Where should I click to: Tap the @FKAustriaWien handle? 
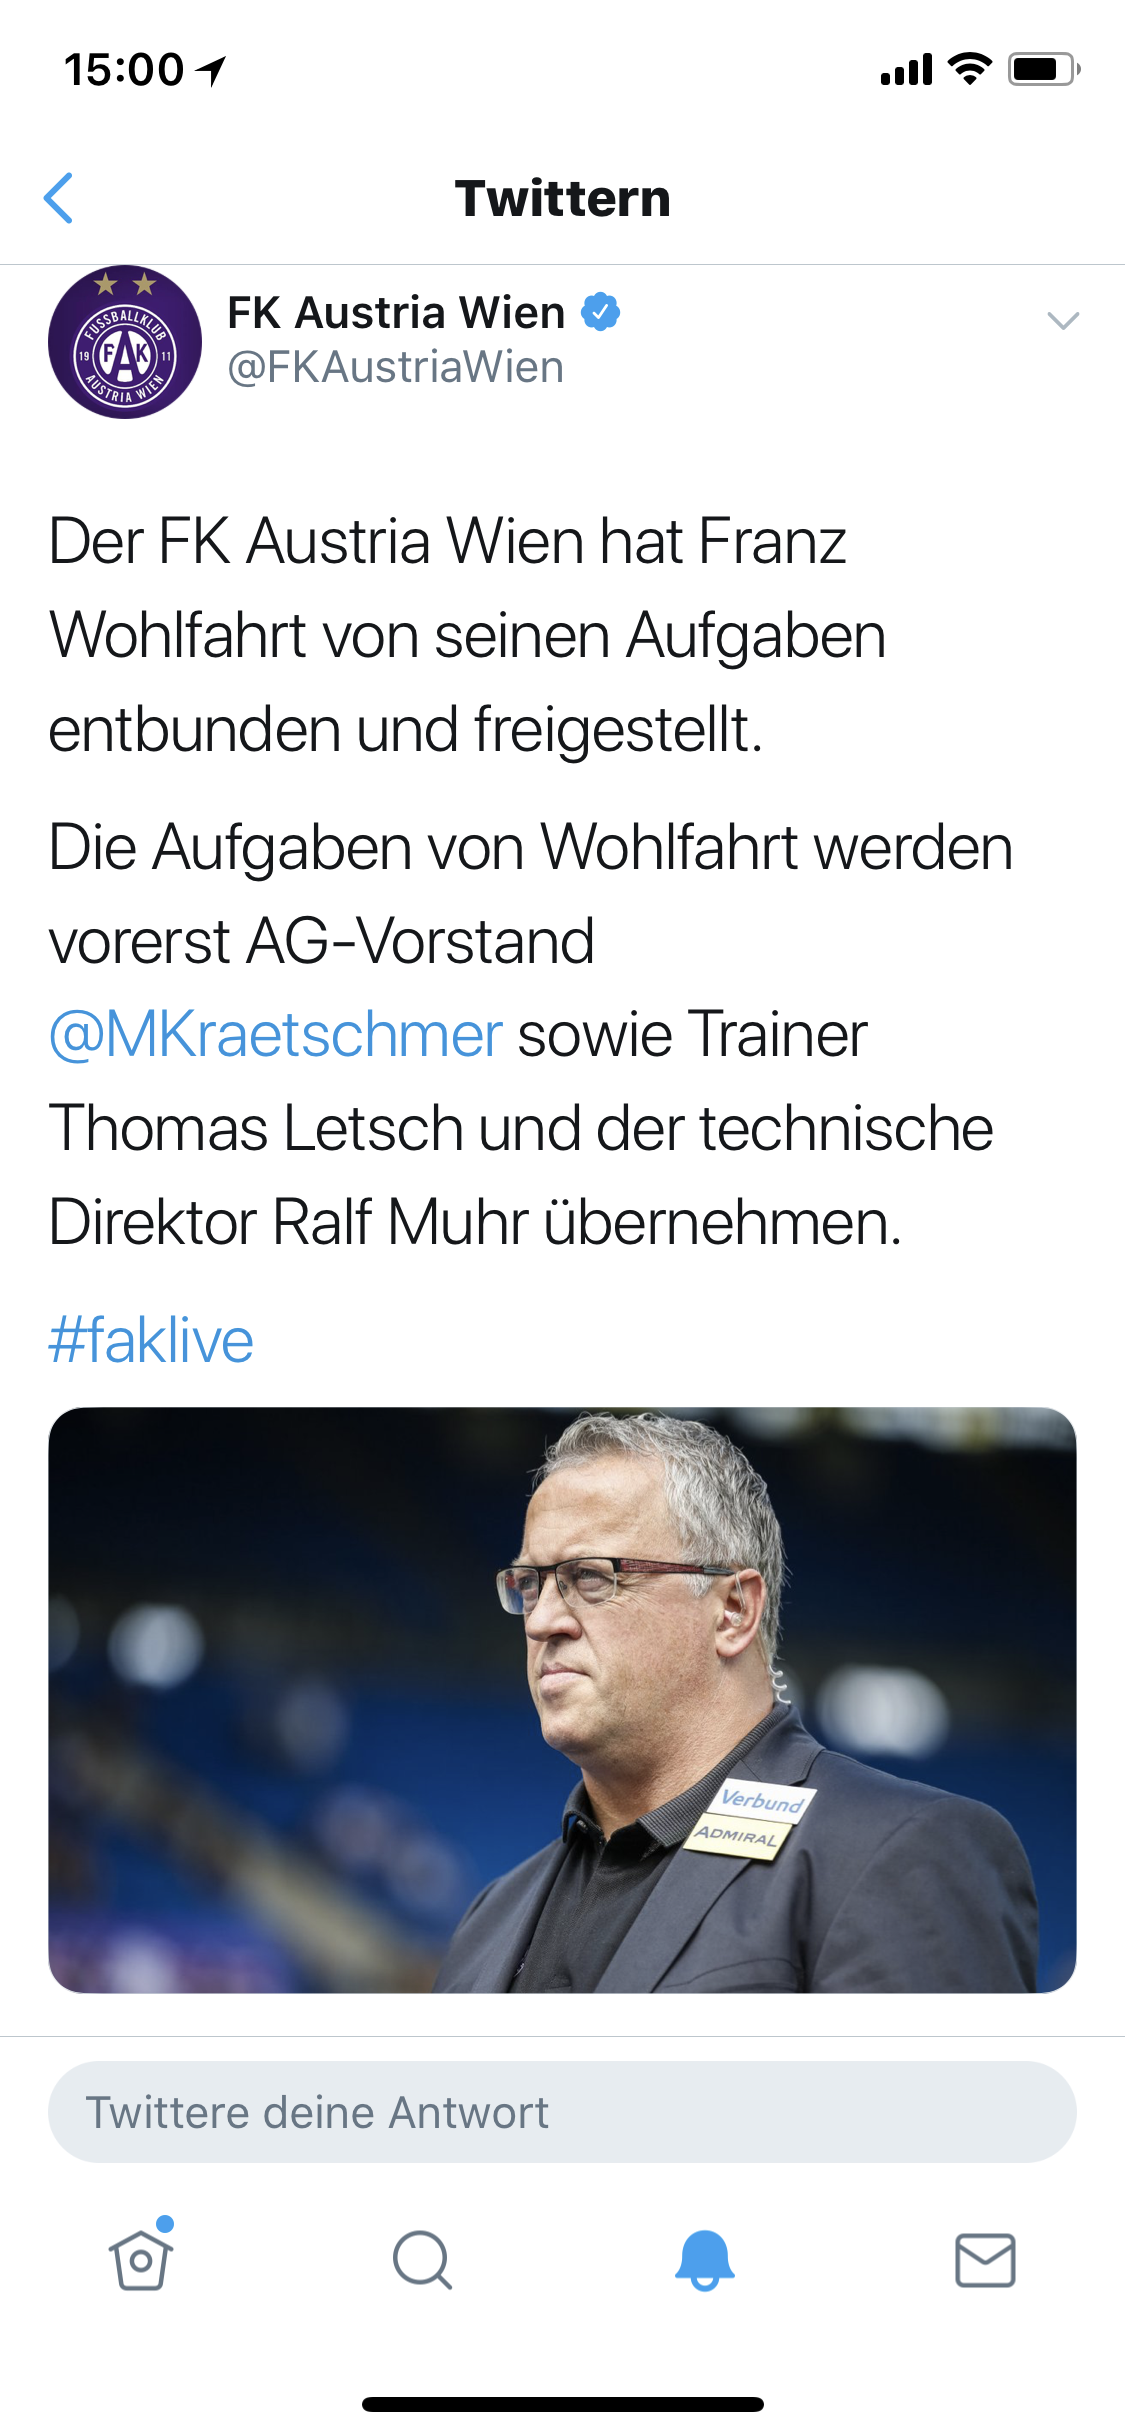396,367
